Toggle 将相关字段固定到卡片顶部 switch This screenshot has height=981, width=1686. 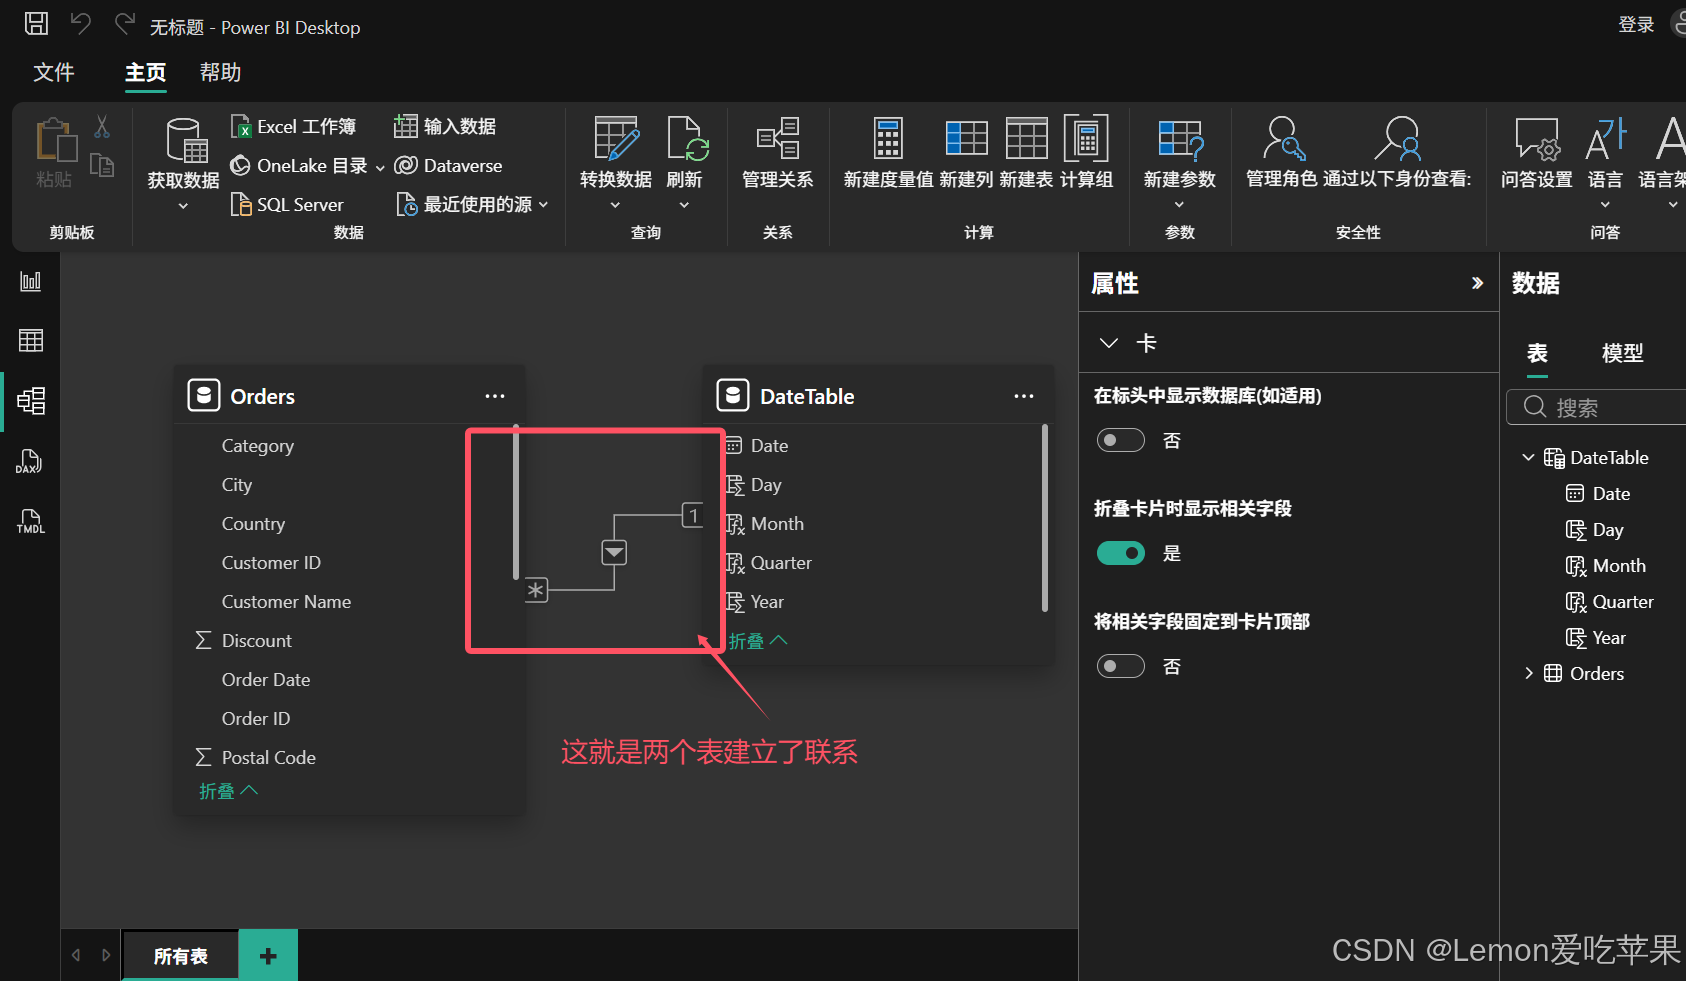click(x=1121, y=666)
